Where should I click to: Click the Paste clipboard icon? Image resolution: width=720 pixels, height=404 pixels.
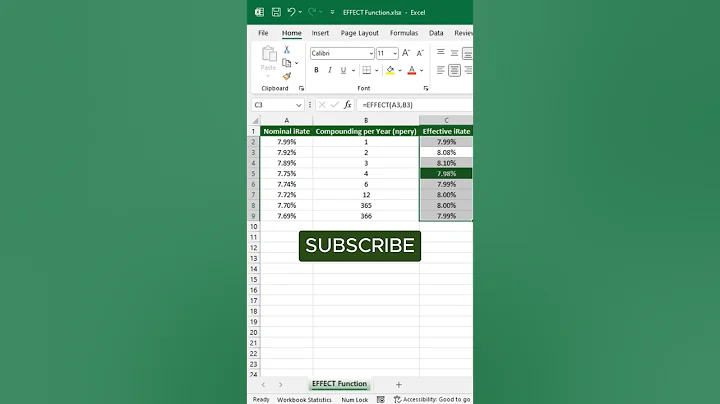pos(269,54)
